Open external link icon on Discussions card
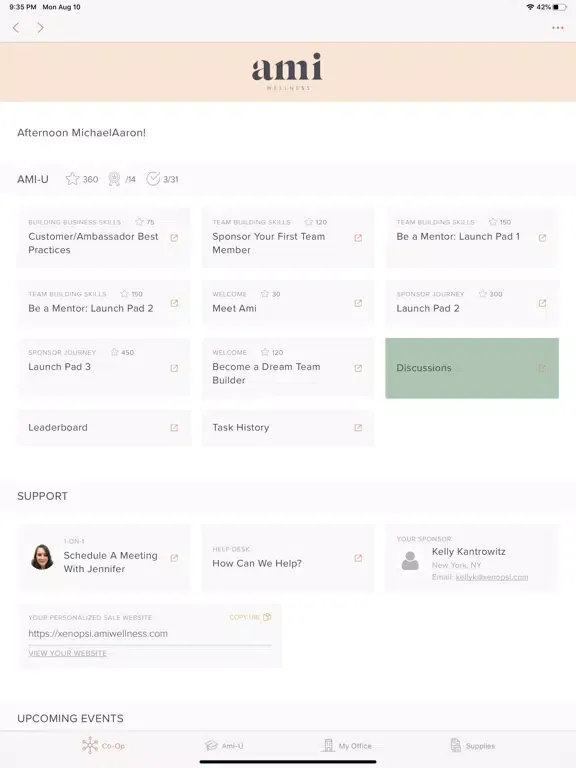The width and height of the screenshot is (576, 768). point(542,368)
